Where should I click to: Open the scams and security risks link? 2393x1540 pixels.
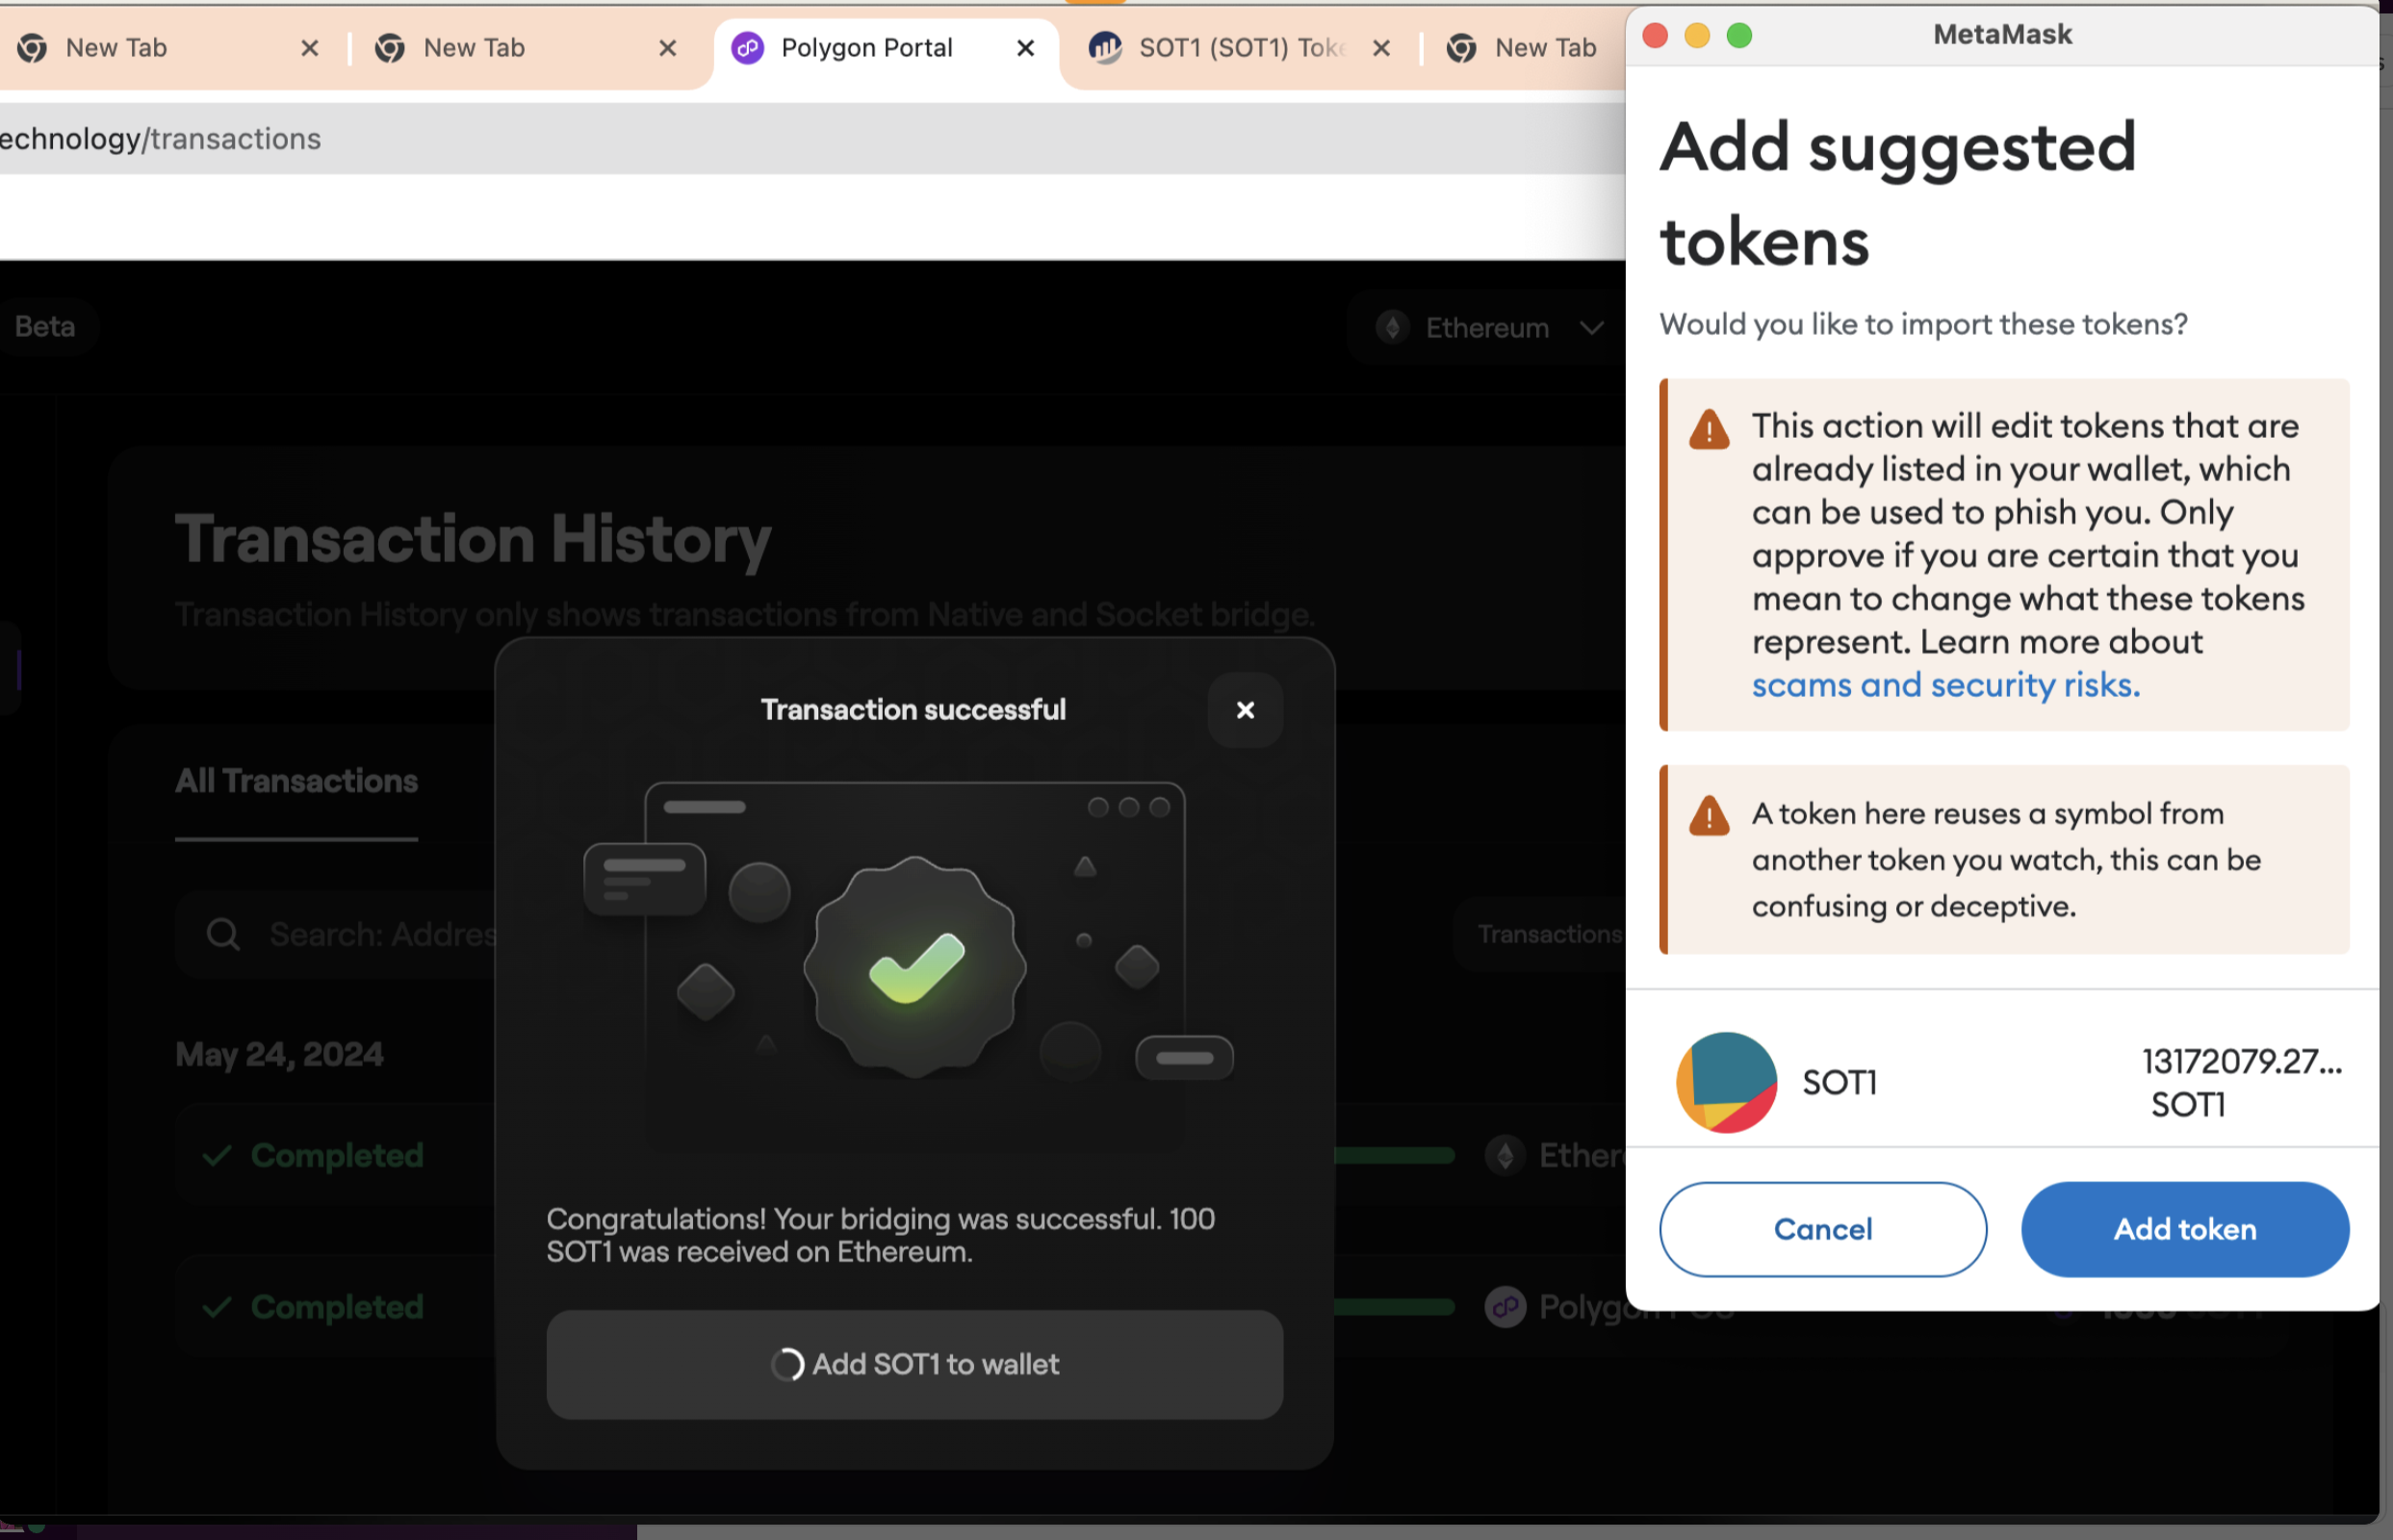click(x=1945, y=685)
